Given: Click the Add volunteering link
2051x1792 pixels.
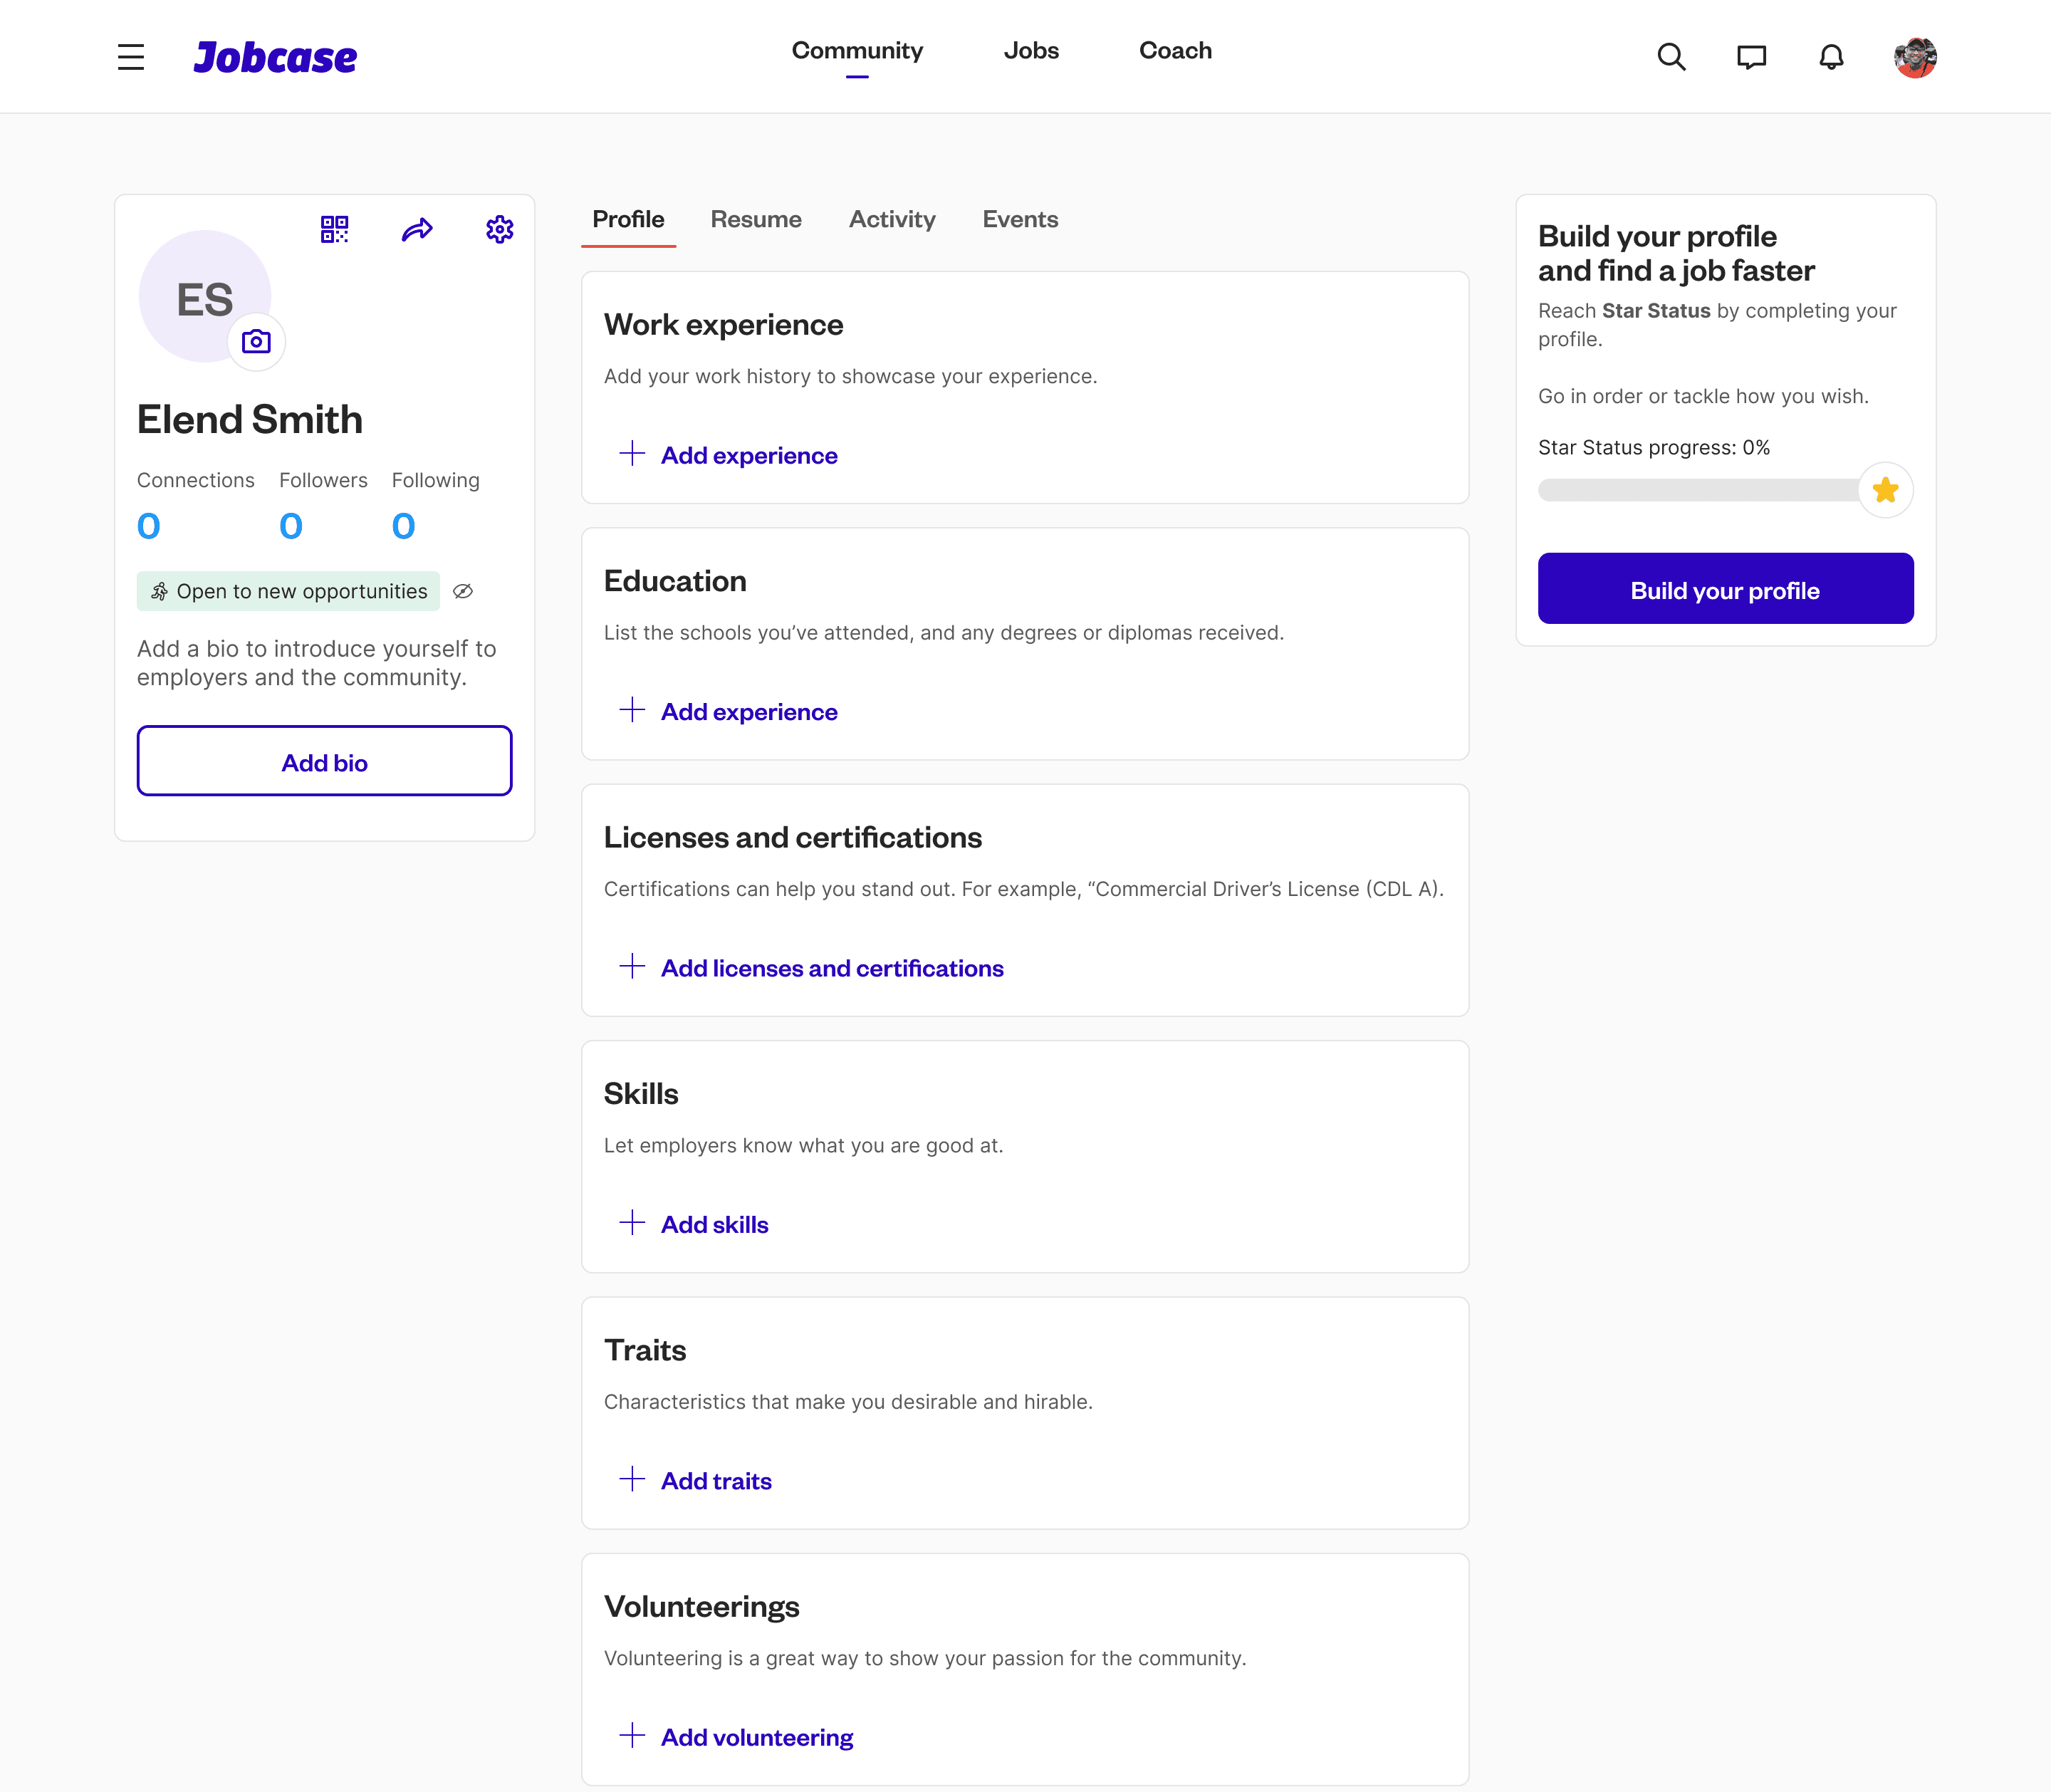Looking at the screenshot, I should pos(757,1737).
